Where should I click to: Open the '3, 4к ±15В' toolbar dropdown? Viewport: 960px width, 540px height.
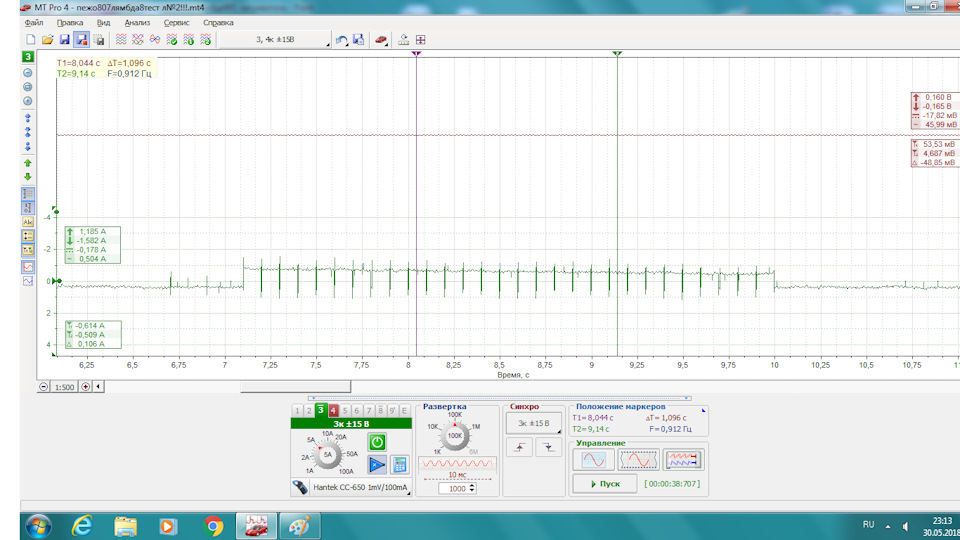click(275, 40)
